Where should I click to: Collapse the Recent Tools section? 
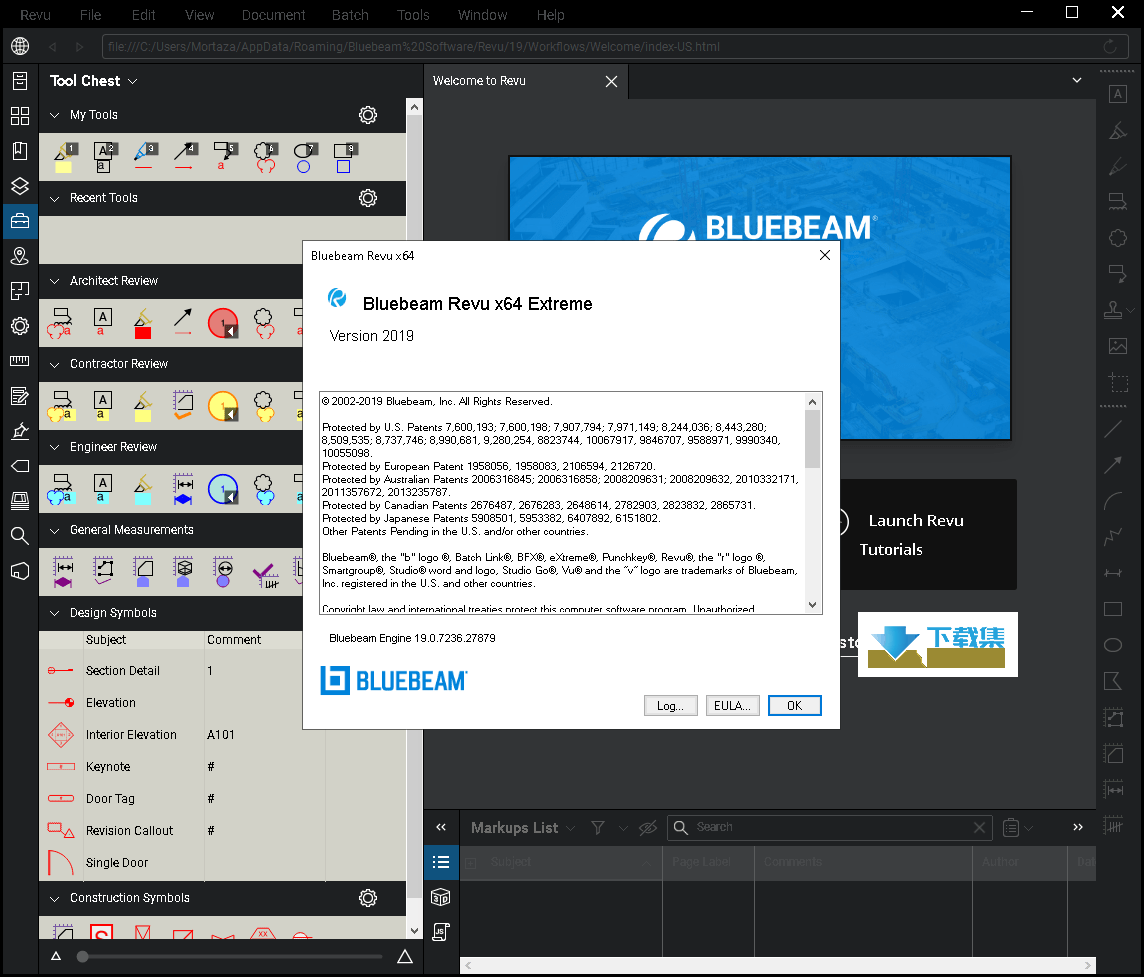point(54,198)
